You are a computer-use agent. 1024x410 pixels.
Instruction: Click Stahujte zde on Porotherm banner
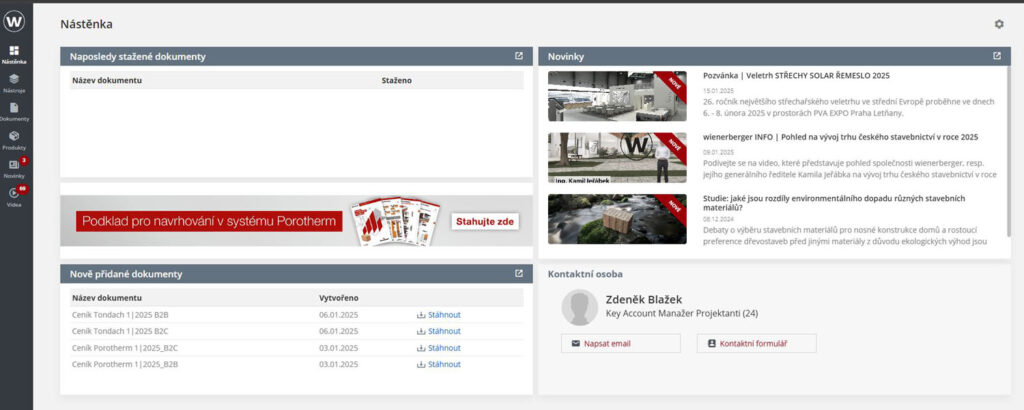486,221
